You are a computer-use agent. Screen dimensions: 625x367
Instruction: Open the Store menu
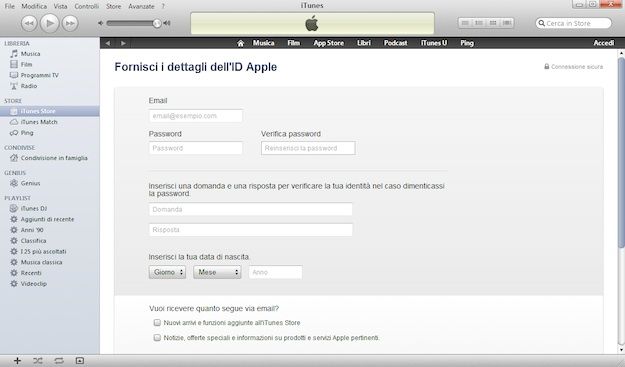(x=113, y=6)
